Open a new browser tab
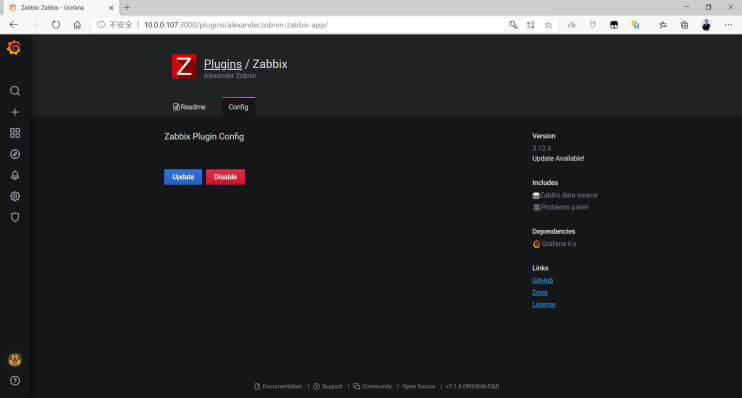The width and height of the screenshot is (742, 398). (126, 8)
